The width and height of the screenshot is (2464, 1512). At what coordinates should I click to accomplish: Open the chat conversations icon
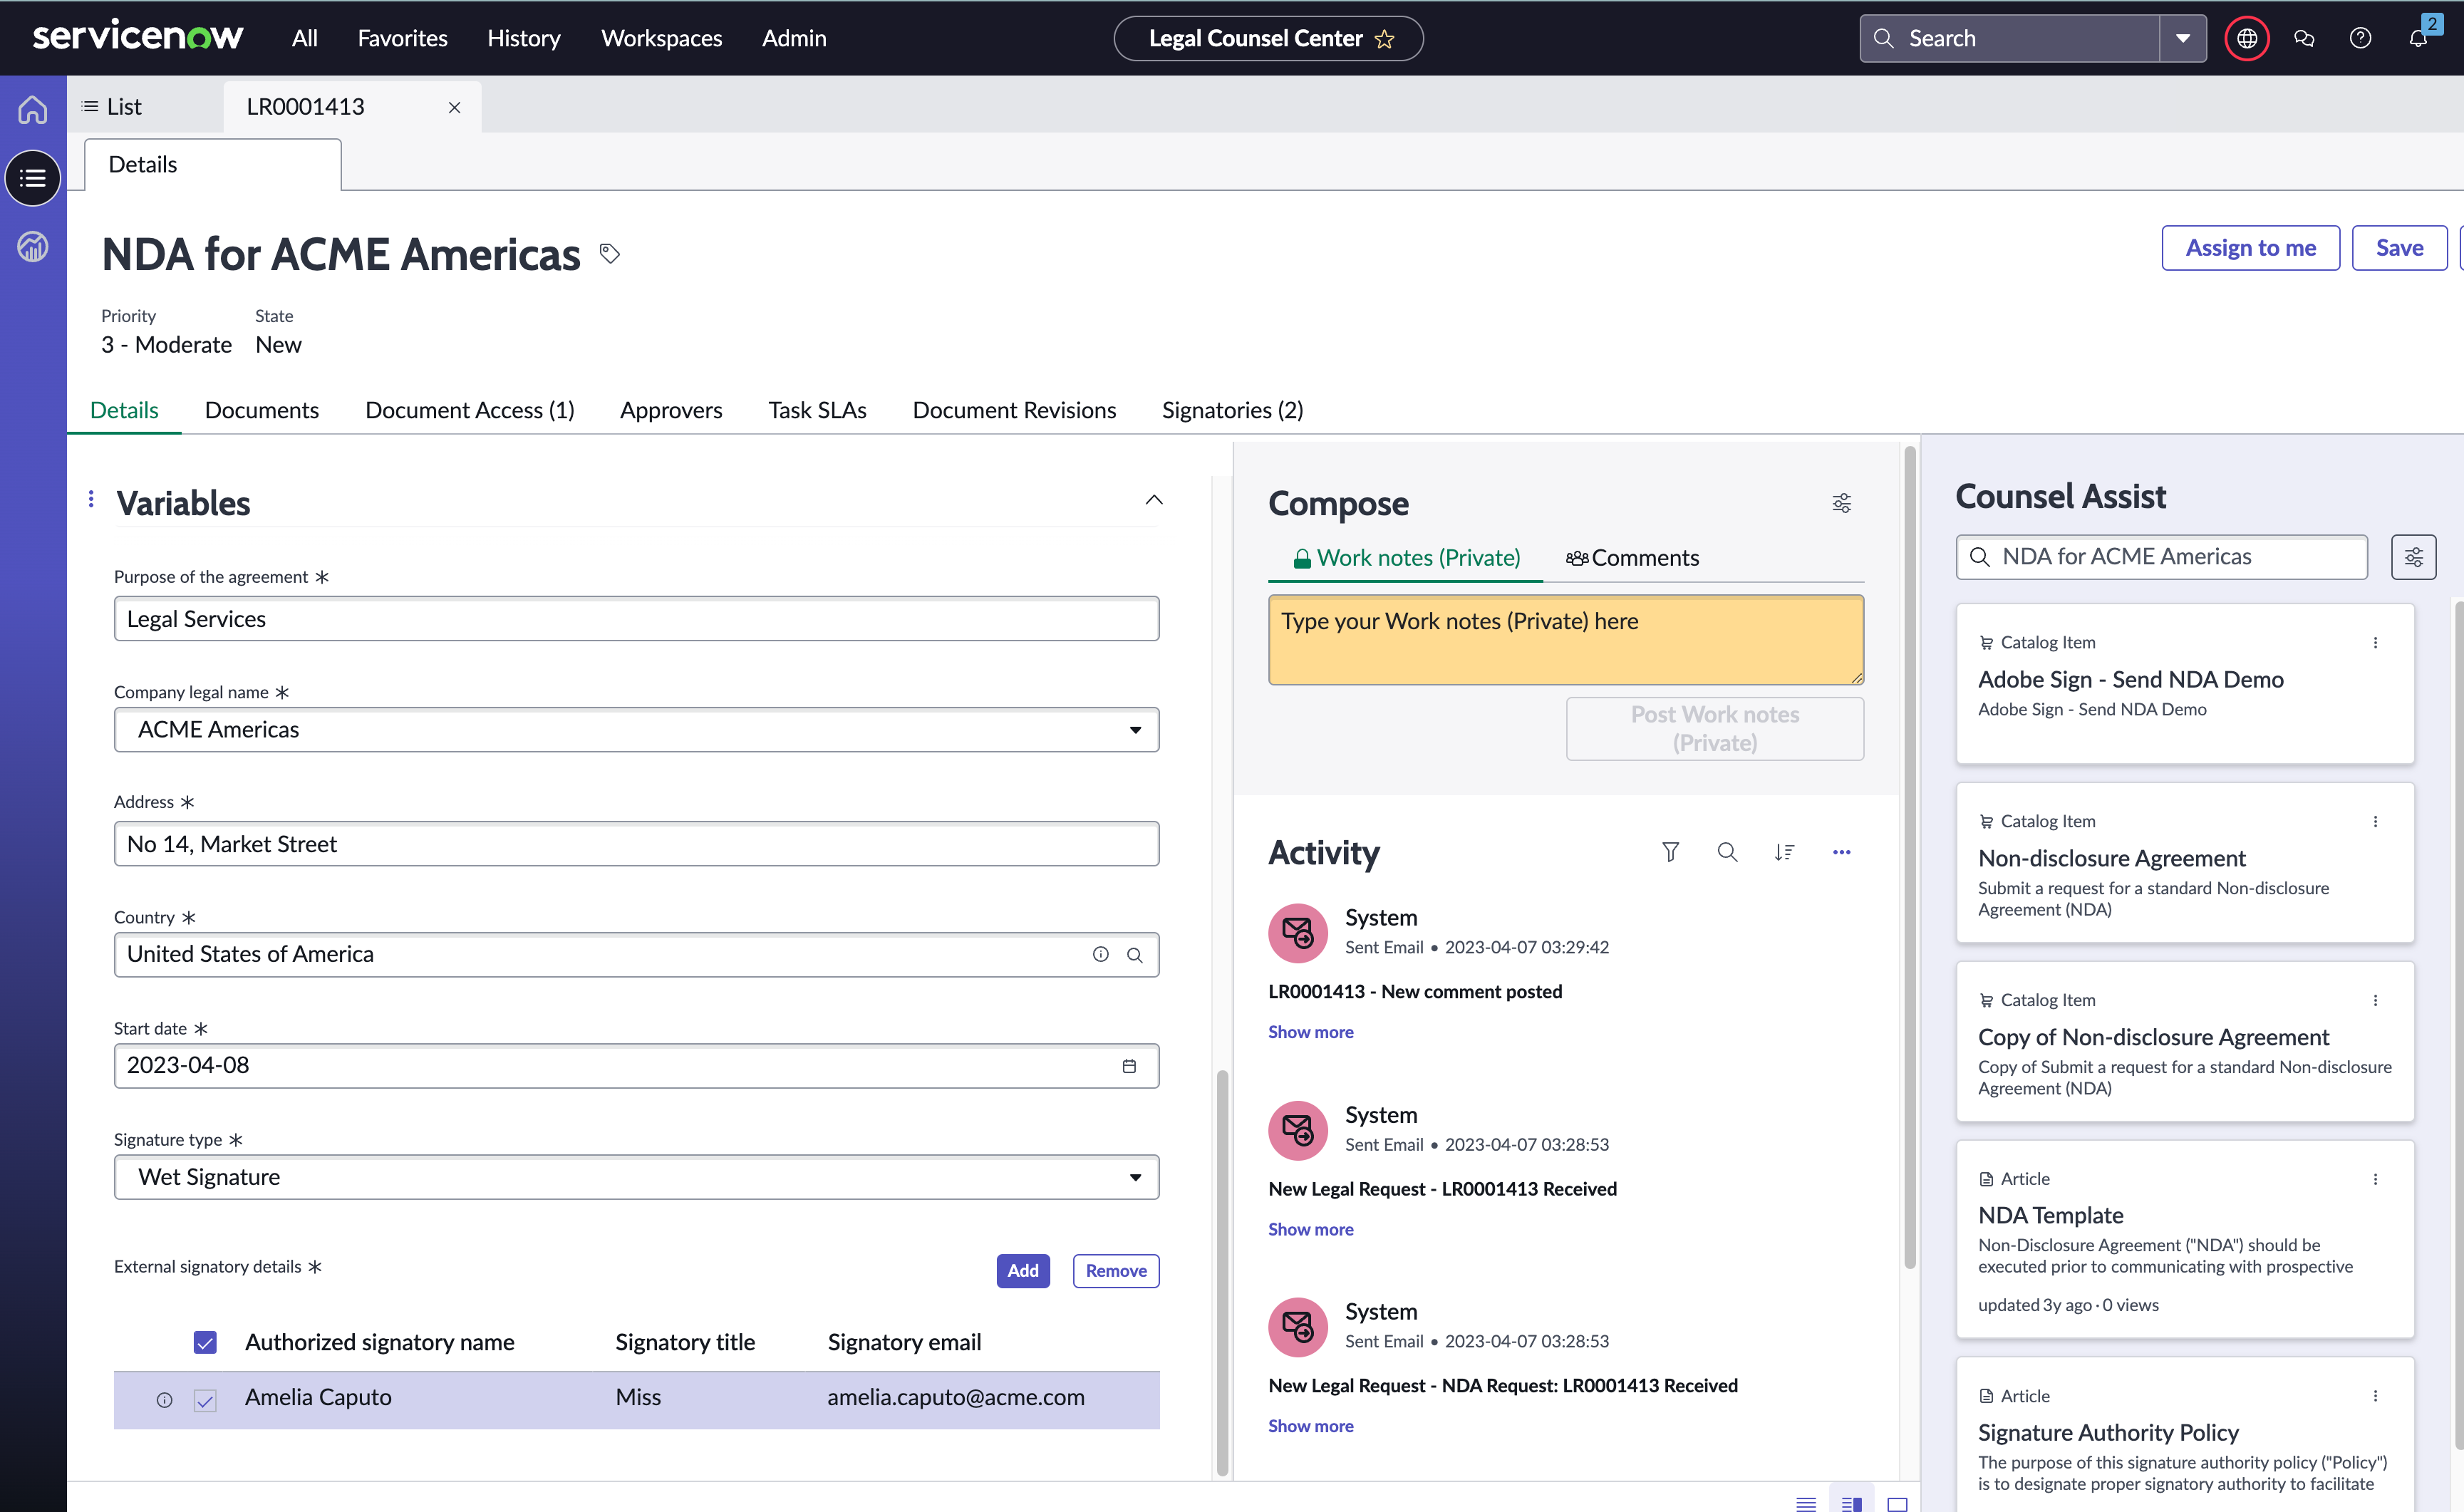pyautogui.click(x=2304, y=39)
